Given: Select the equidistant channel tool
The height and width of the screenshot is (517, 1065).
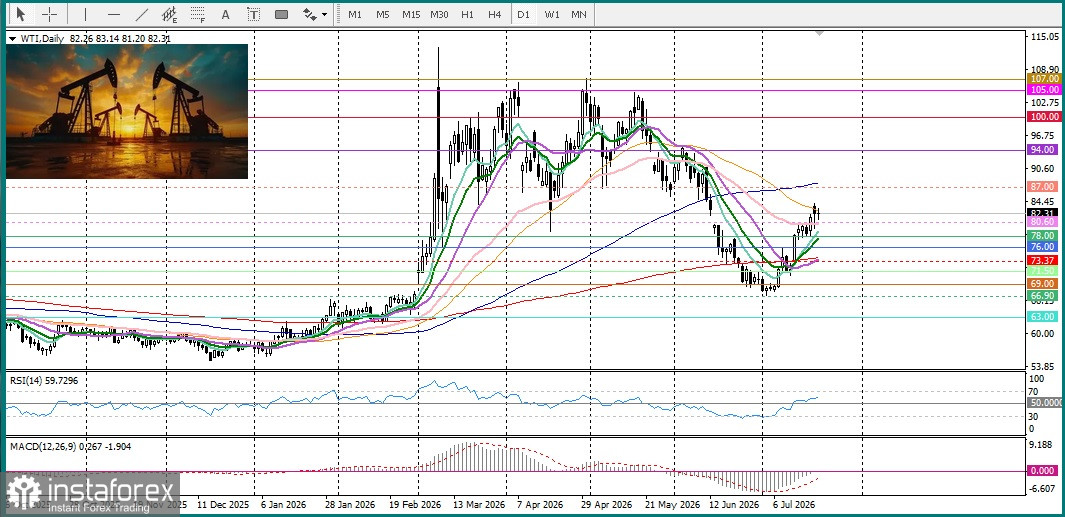Looking at the screenshot, I should click(170, 14).
